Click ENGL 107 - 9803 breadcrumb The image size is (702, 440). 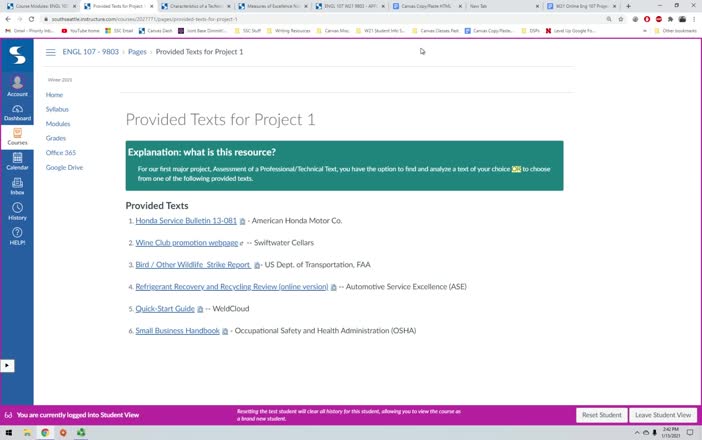(90, 52)
